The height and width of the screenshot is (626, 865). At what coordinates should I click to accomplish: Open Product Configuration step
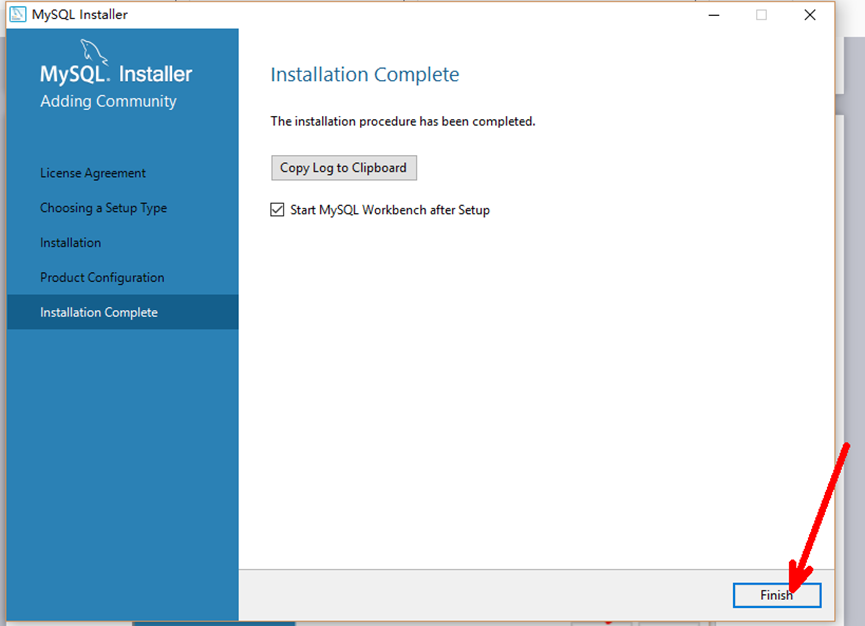coord(102,277)
